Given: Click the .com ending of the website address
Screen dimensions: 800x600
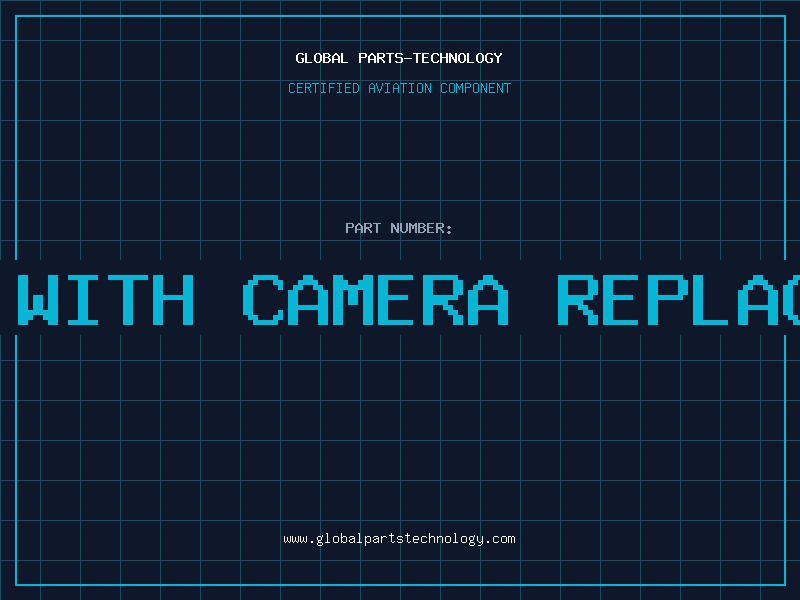Looking at the screenshot, I should tap(499, 539).
